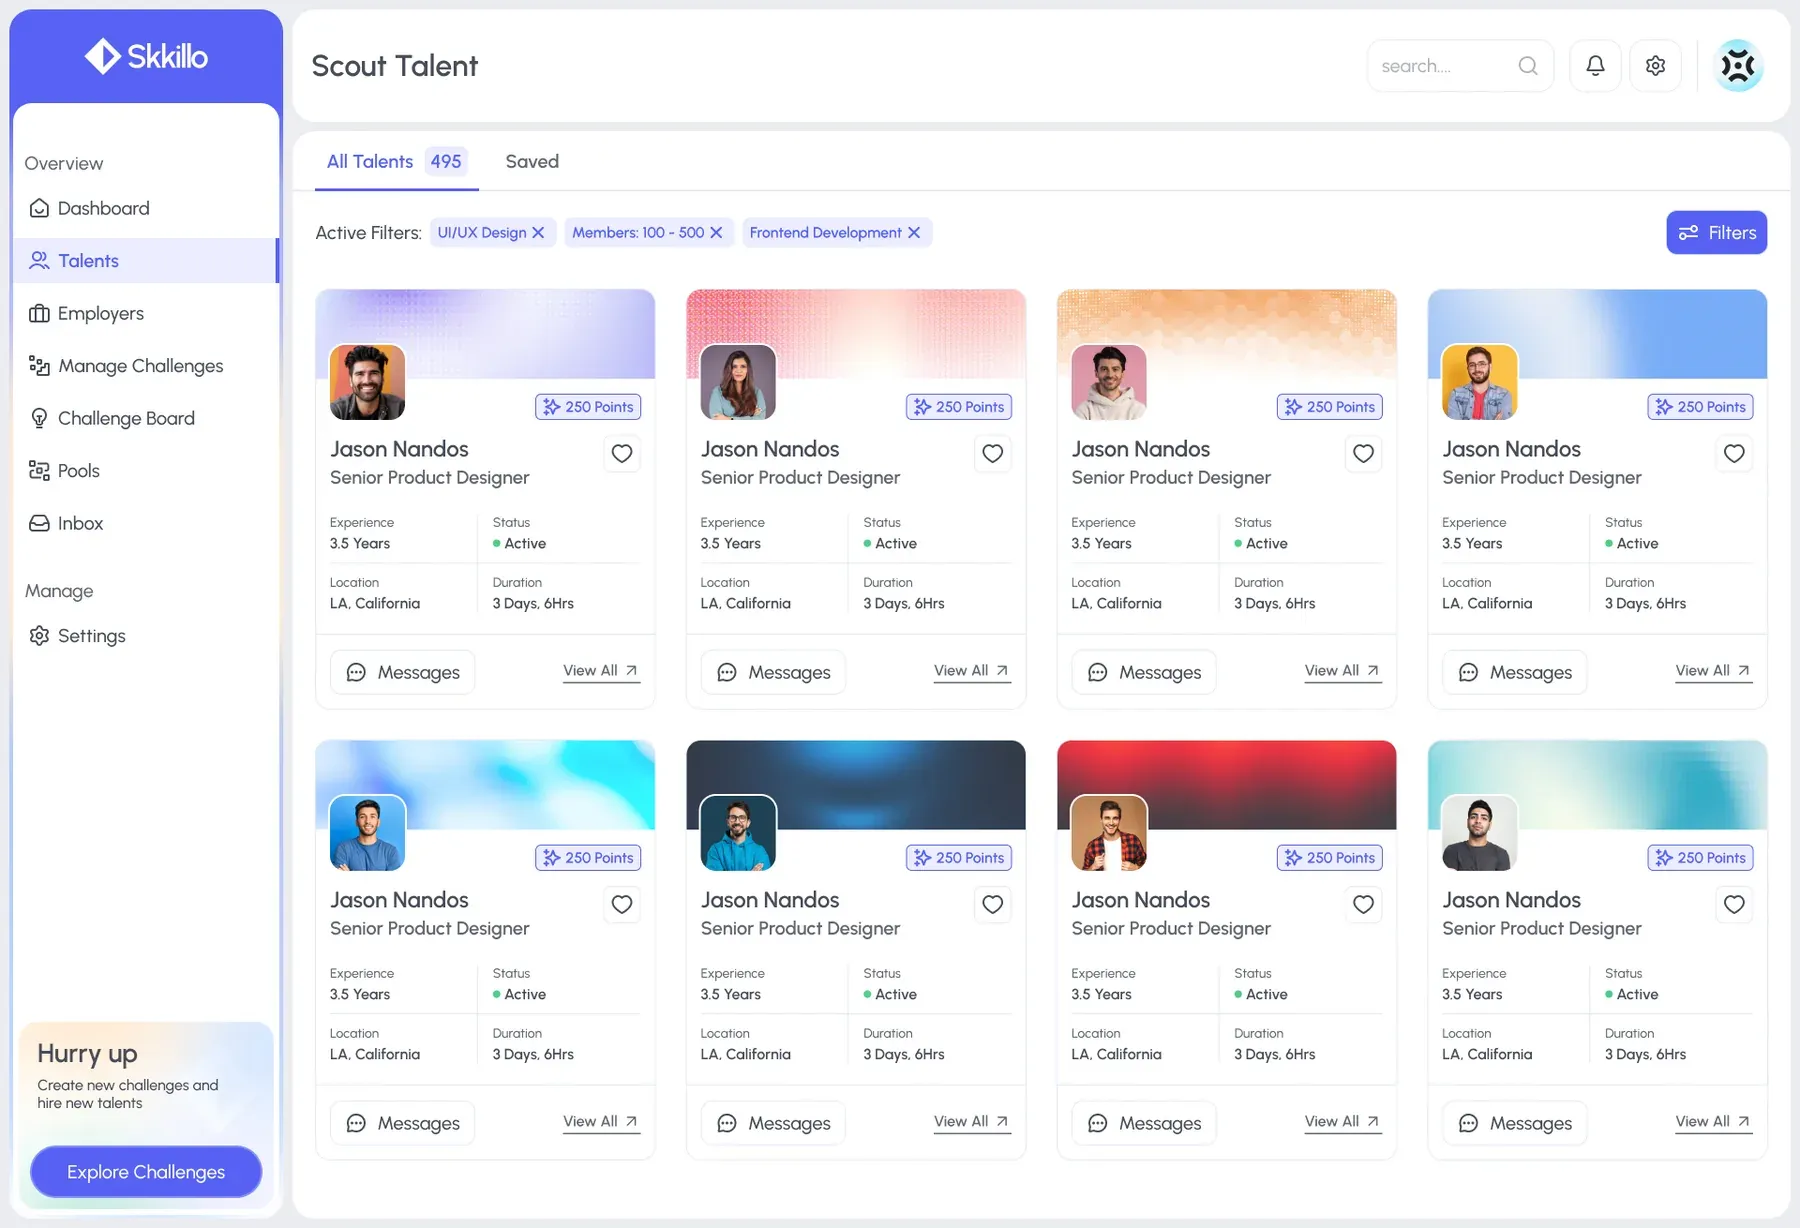
Task: Click View All on the purple-banner card
Action: click(x=601, y=671)
